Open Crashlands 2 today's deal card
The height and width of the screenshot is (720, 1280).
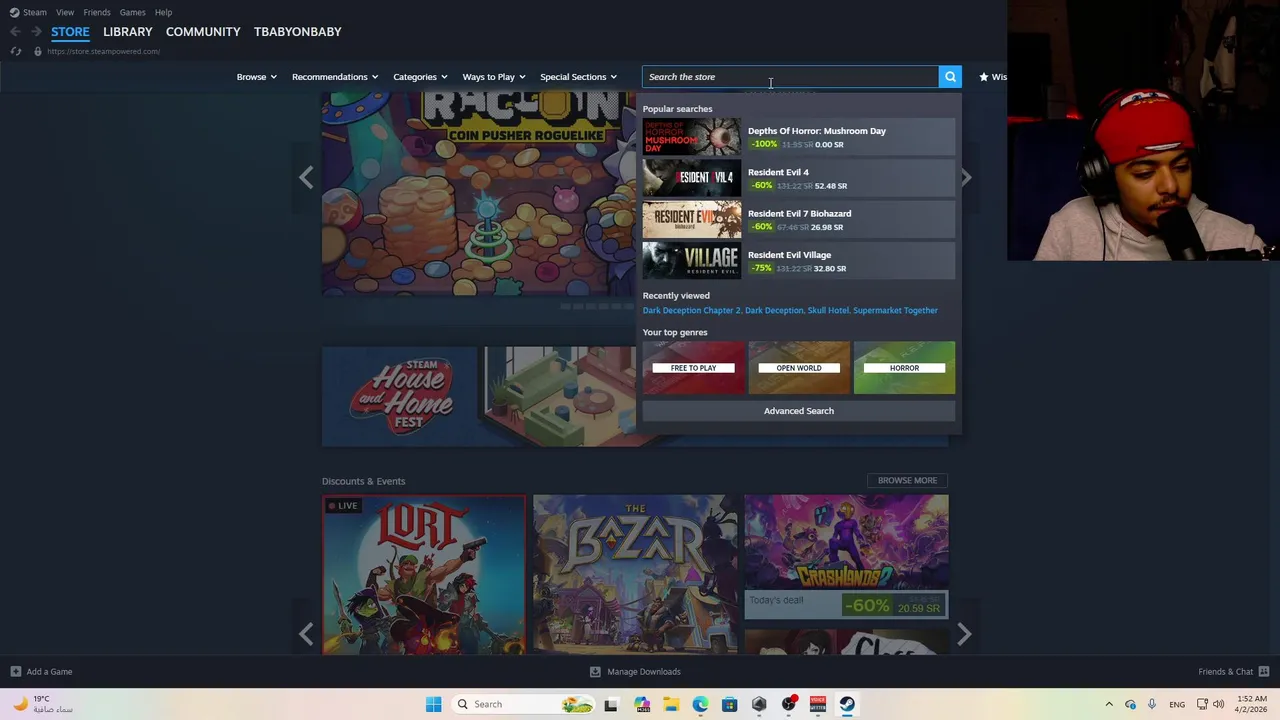pos(846,557)
